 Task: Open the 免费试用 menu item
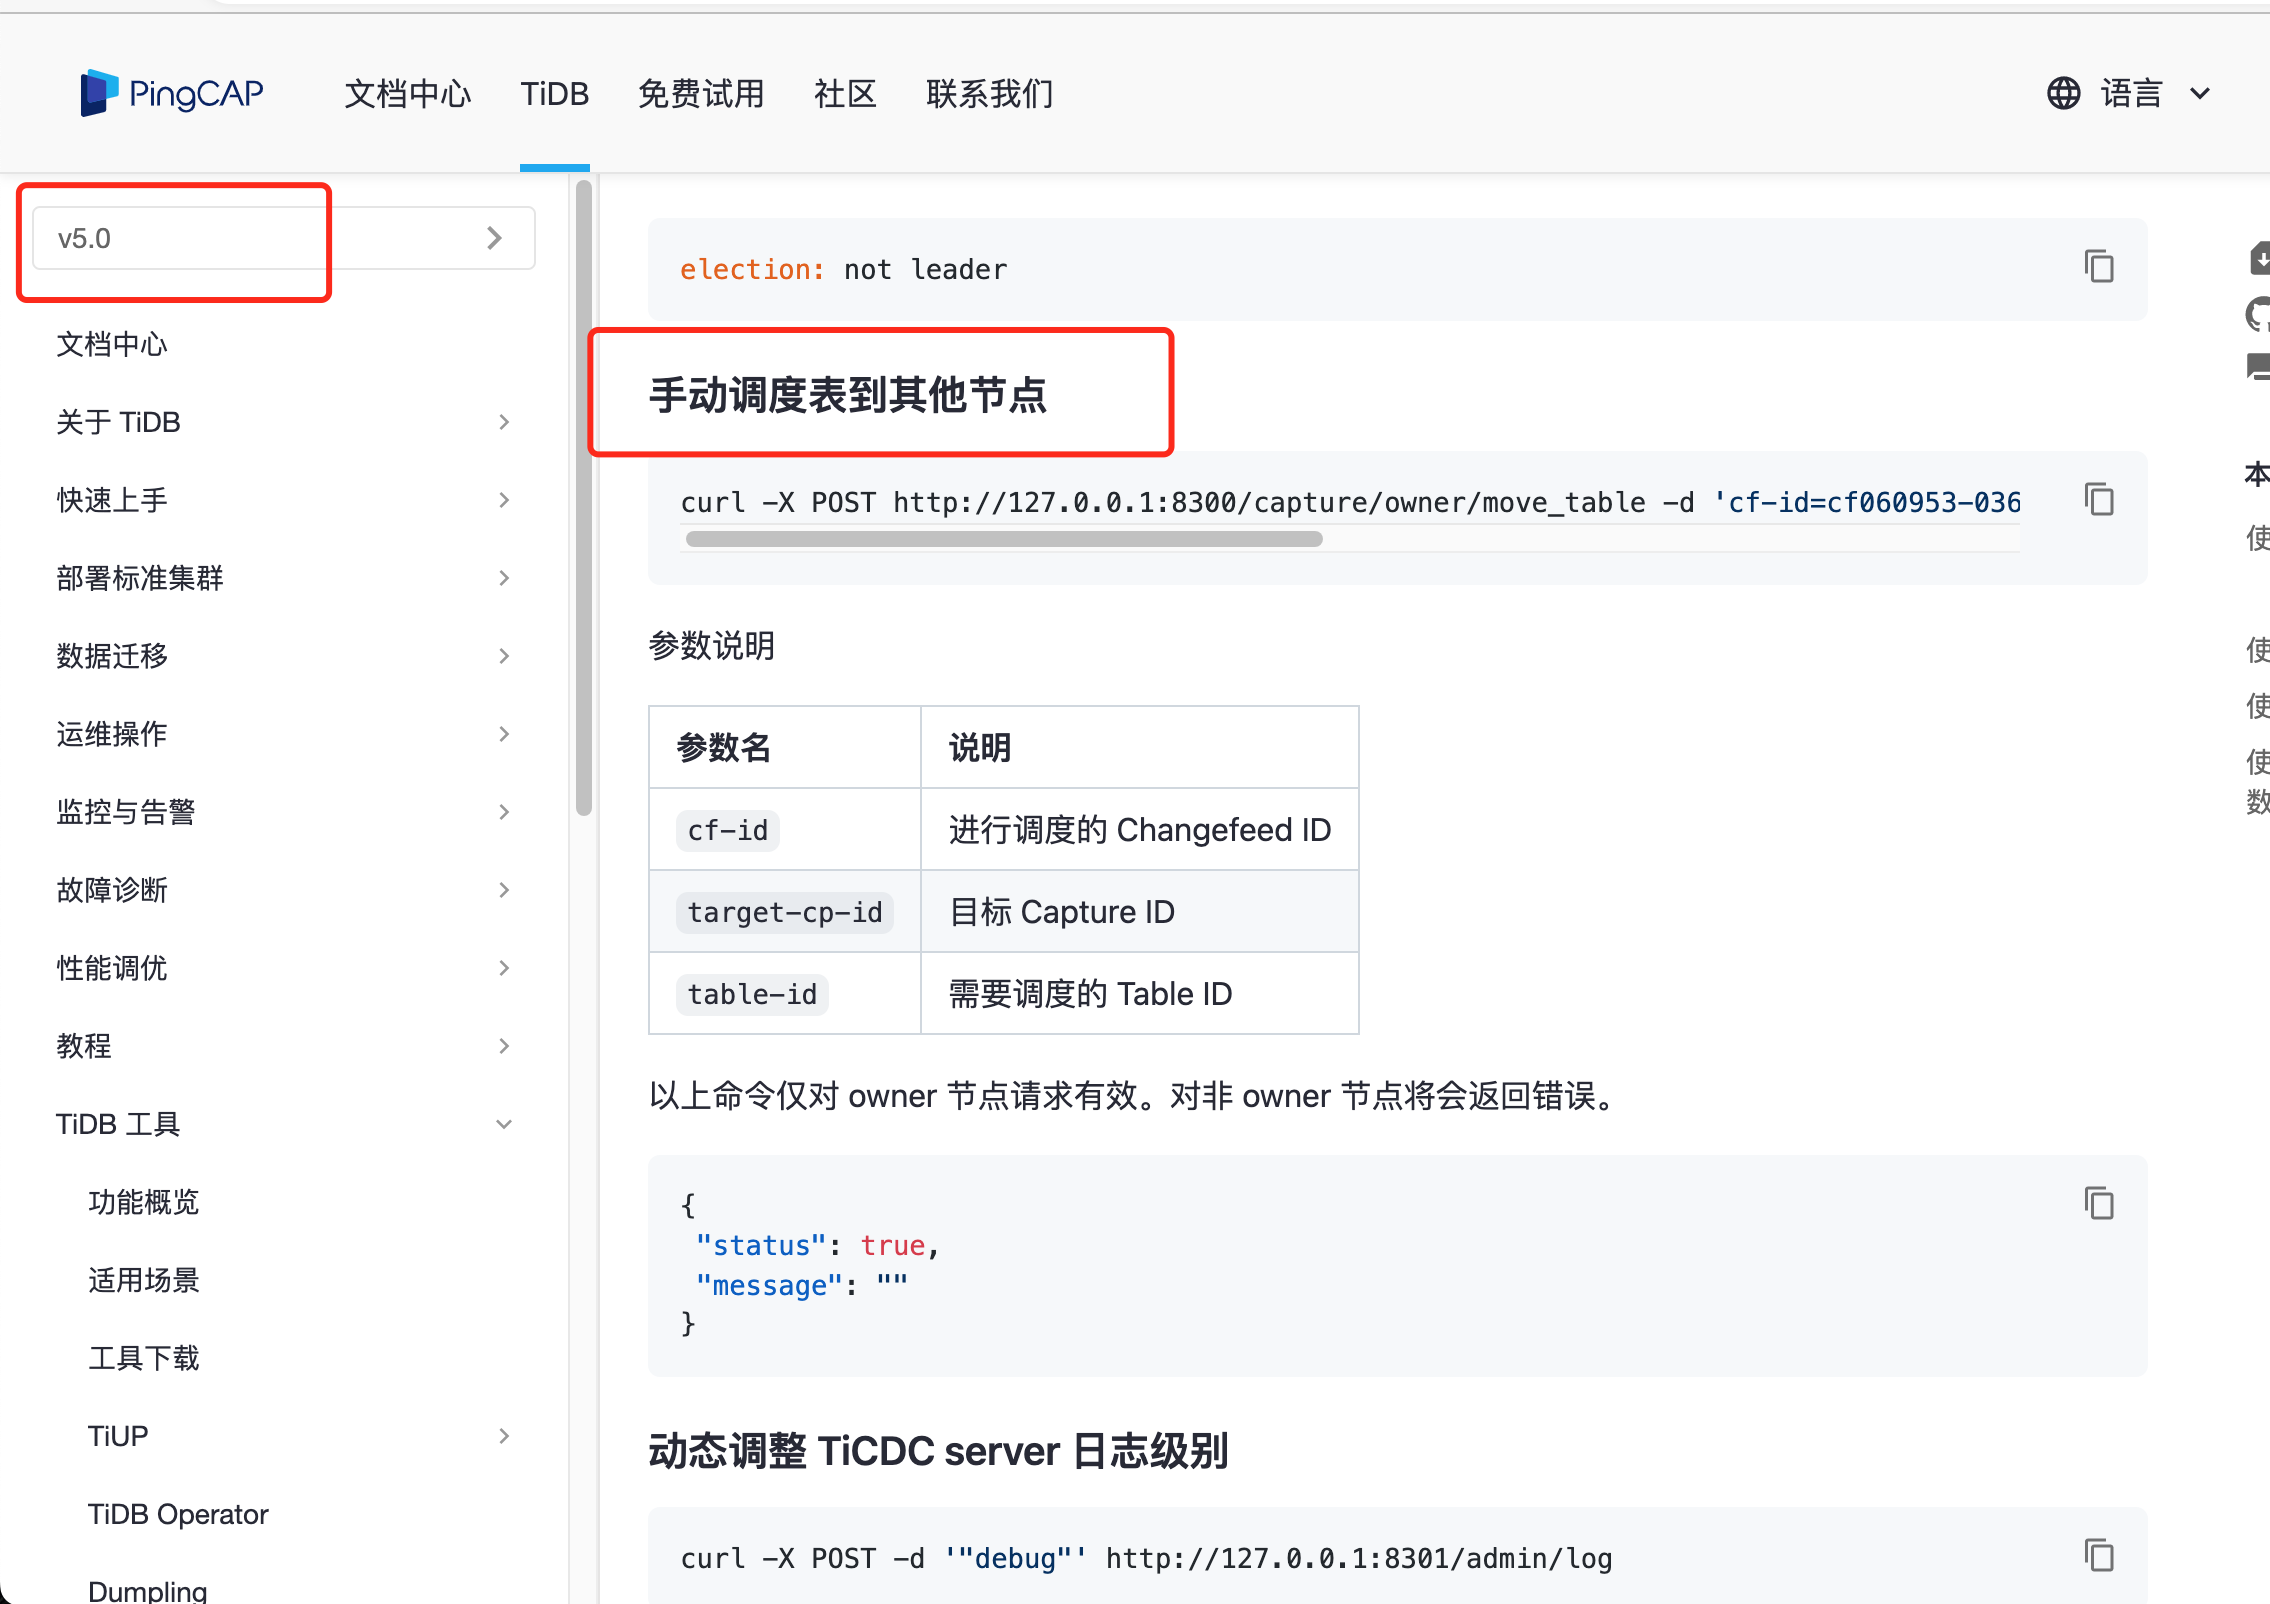(x=701, y=93)
